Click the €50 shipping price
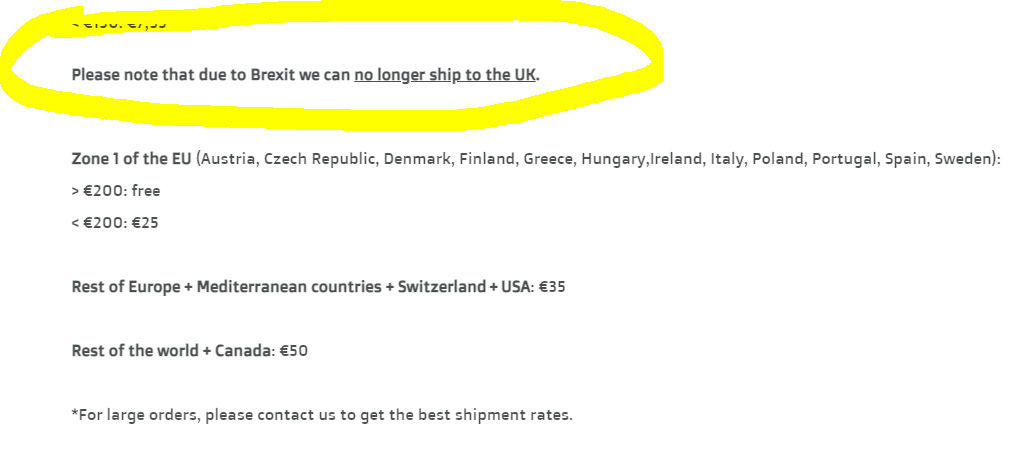 pyautogui.click(x=294, y=350)
